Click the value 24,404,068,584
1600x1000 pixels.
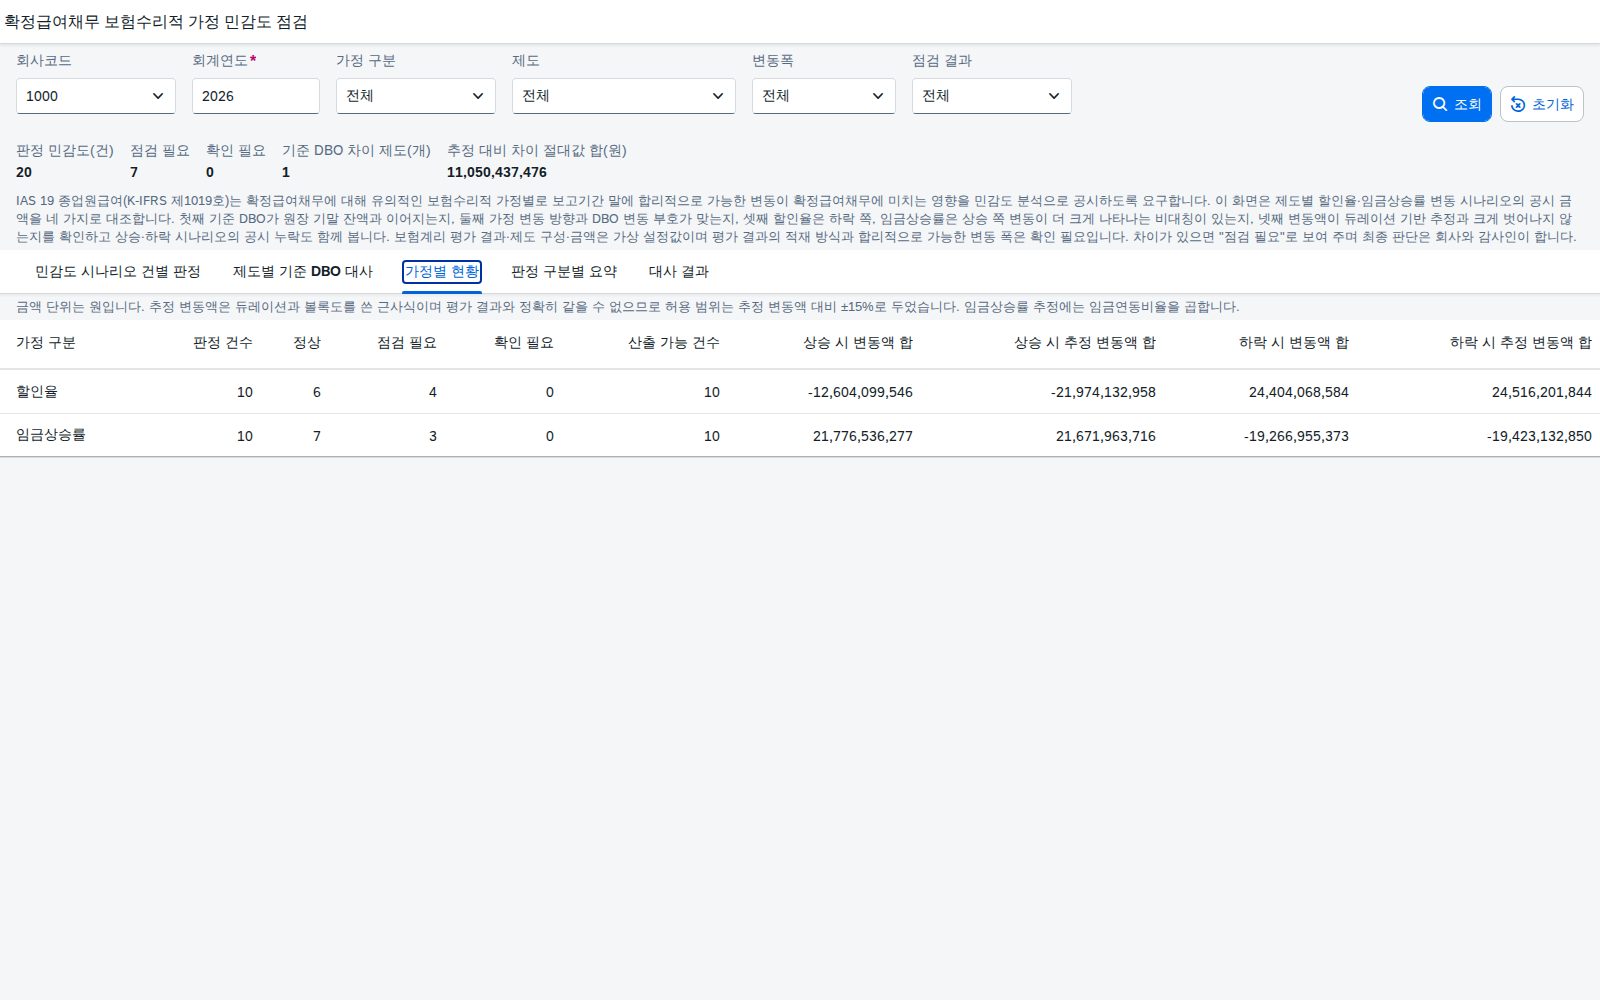(x=1299, y=392)
